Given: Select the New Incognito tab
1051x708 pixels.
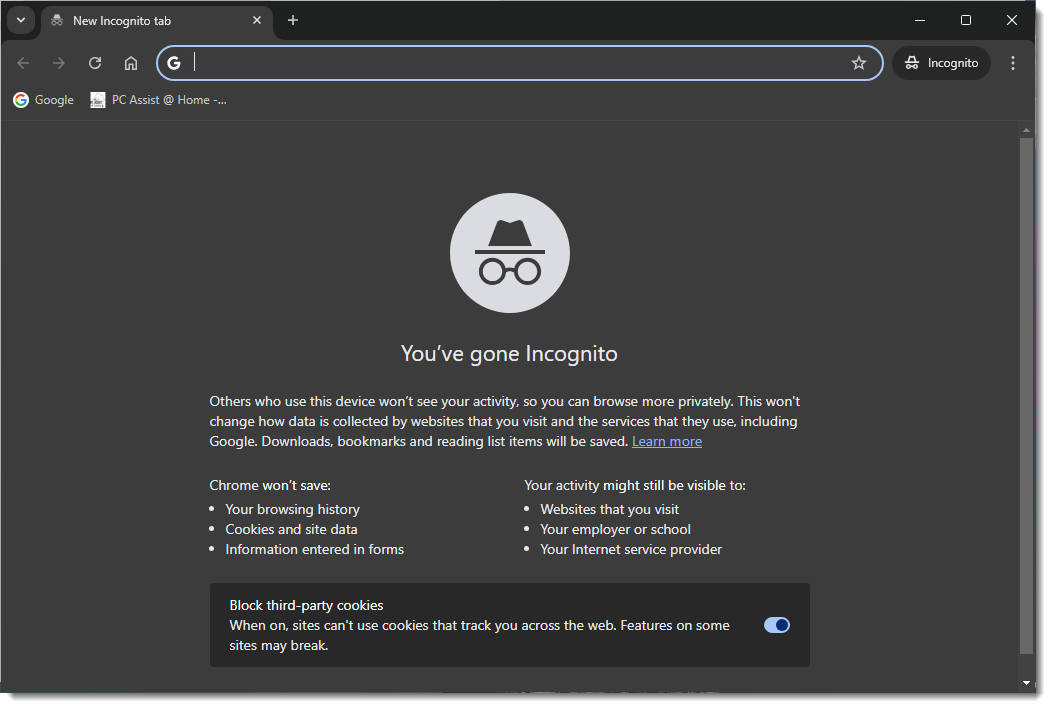Looking at the screenshot, I should click(140, 20).
